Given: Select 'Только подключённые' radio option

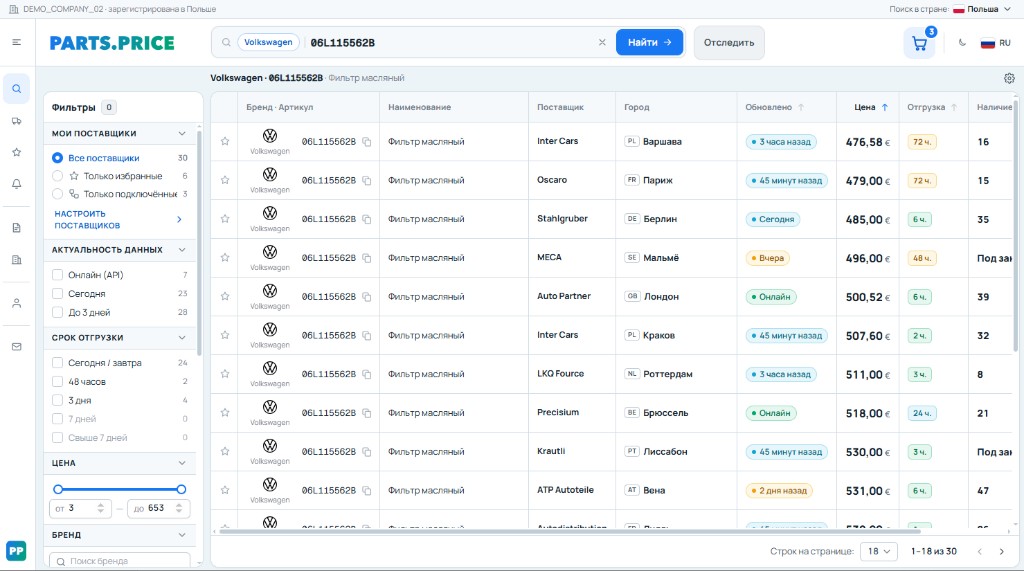Looking at the screenshot, I should [x=57, y=194].
